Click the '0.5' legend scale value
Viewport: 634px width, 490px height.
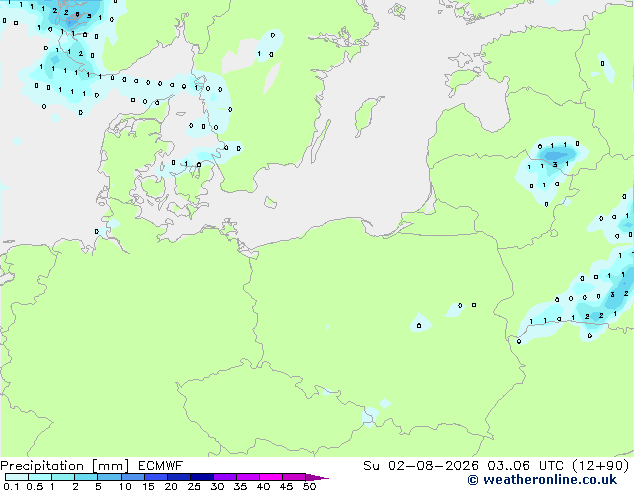pos(35,486)
